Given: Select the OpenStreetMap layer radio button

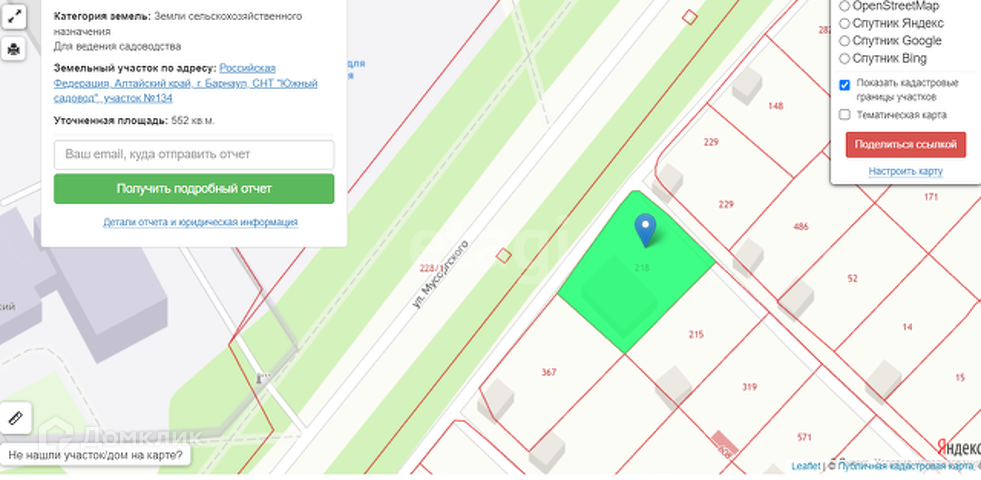Looking at the screenshot, I should (844, 6).
